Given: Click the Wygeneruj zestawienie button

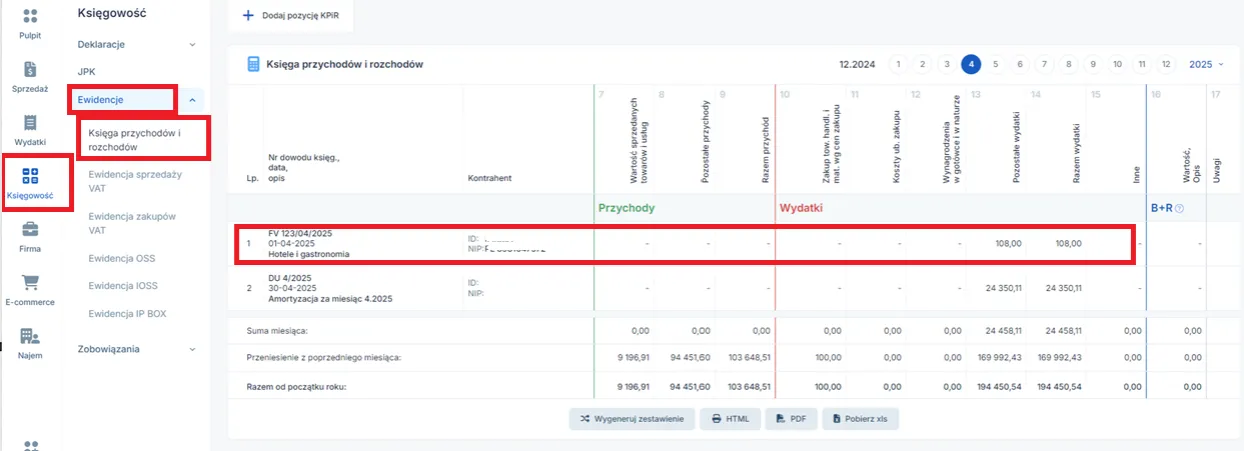Looking at the screenshot, I should coord(631,419).
